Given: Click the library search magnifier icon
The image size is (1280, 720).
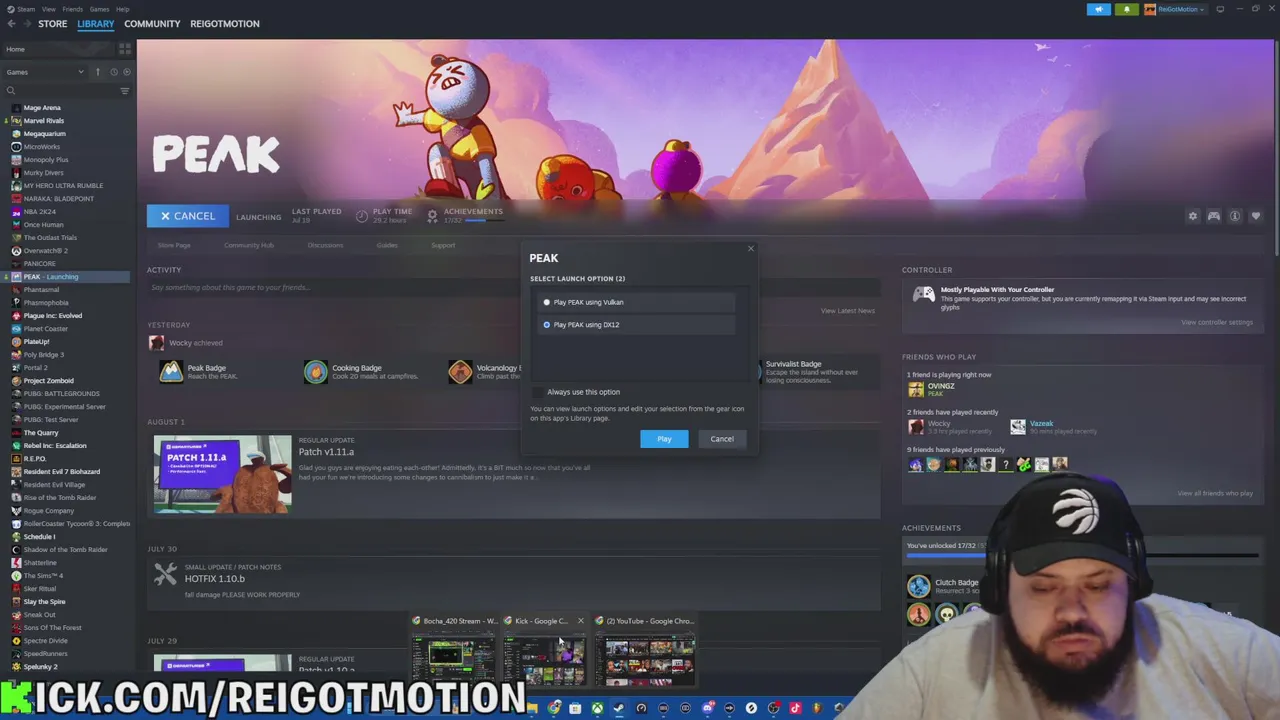Looking at the screenshot, I should pos(11,91).
